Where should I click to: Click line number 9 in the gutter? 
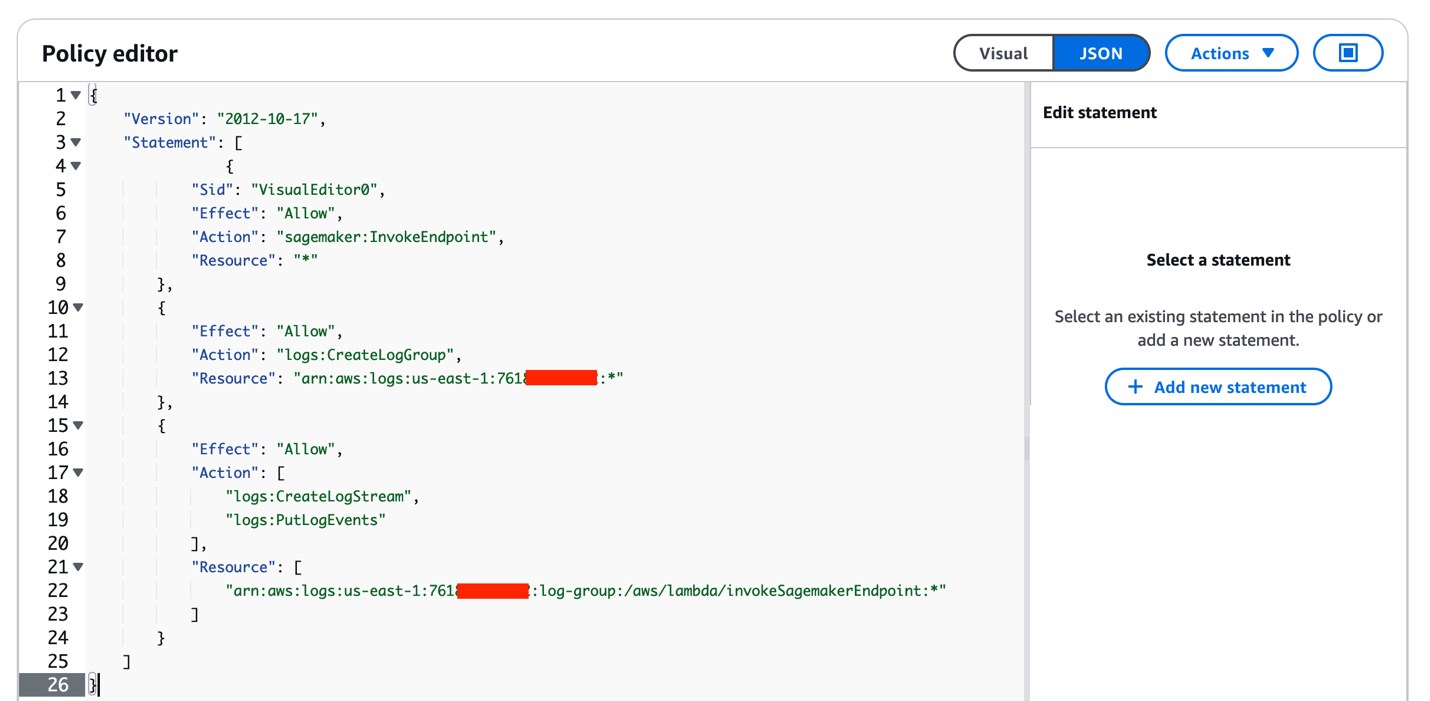point(61,284)
